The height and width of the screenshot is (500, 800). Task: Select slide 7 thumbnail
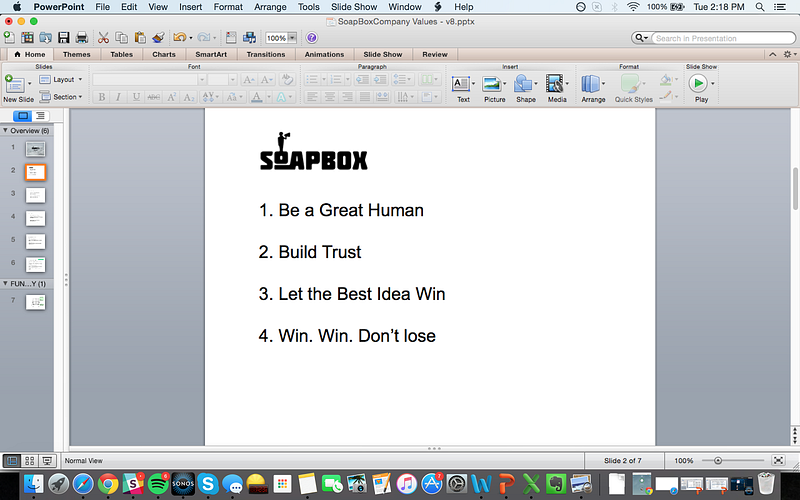point(35,302)
